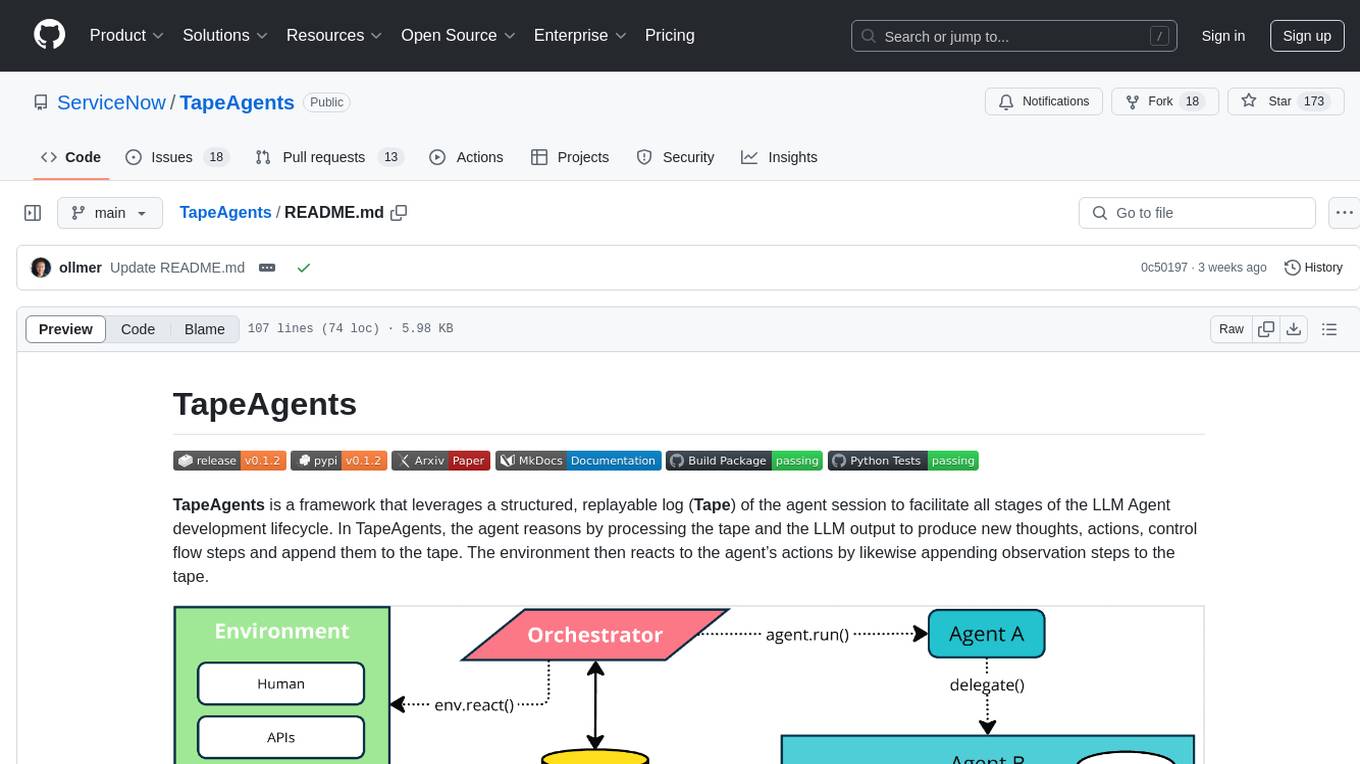Toggle the file tree side panel
Viewport: 1360px width, 764px height.
(x=33, y=213)
